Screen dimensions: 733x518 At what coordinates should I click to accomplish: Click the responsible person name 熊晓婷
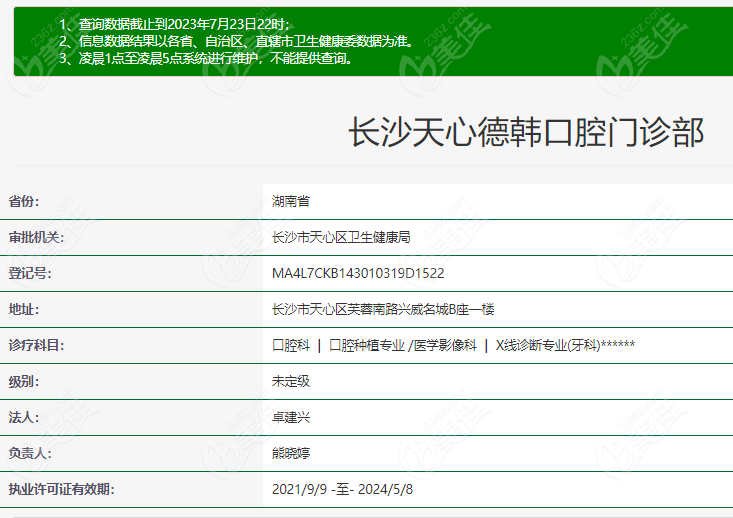[291, 453]
